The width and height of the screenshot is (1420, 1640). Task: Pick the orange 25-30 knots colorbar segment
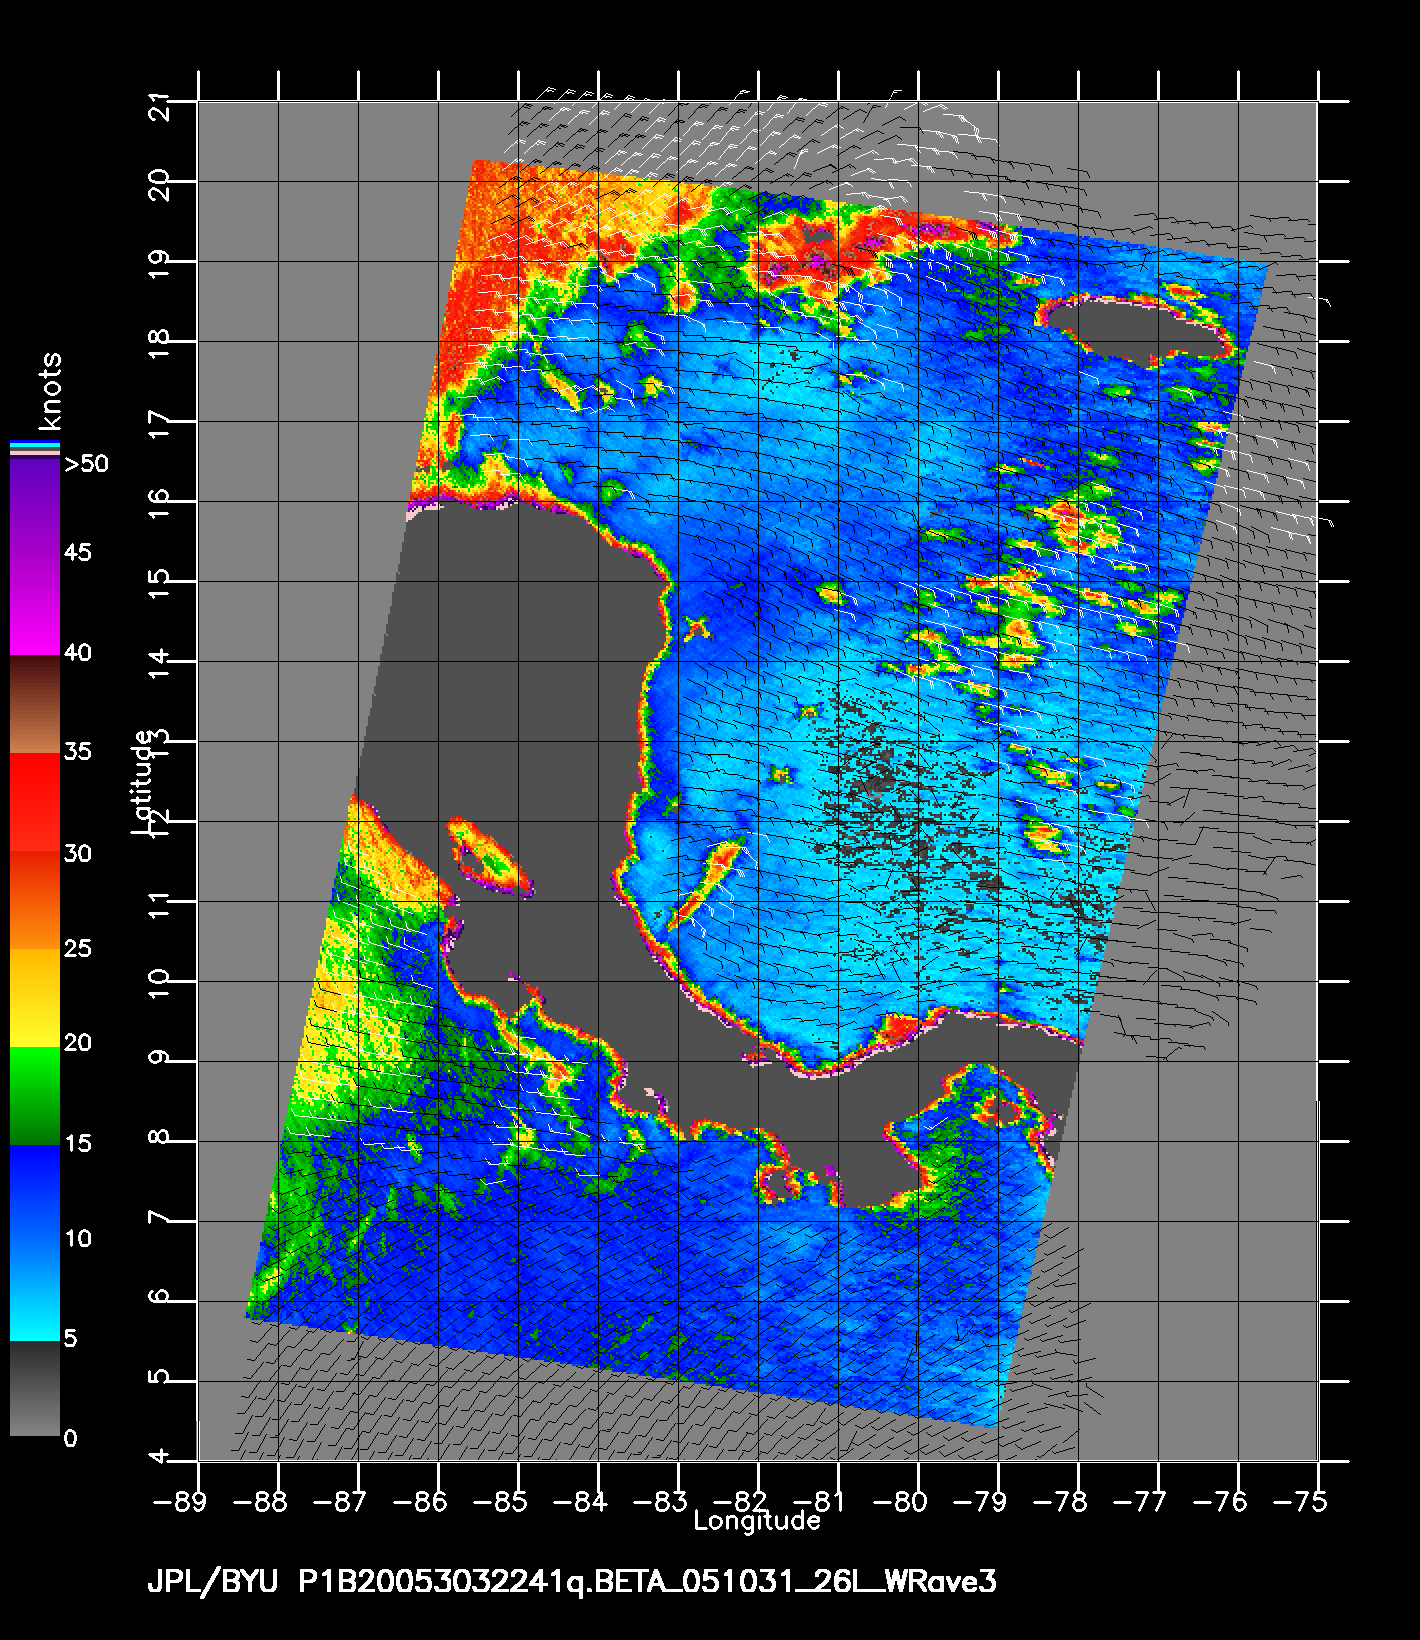[35, 900]
